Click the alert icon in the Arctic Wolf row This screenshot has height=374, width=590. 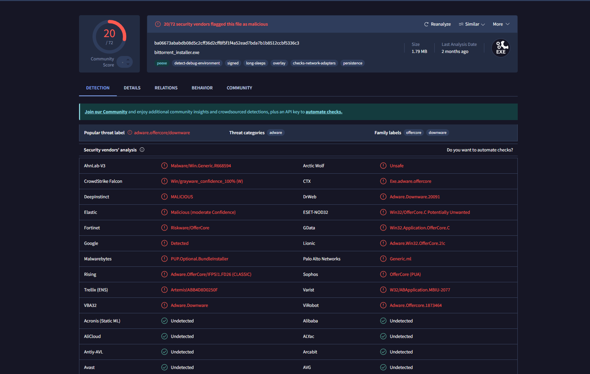click(383, 166)
